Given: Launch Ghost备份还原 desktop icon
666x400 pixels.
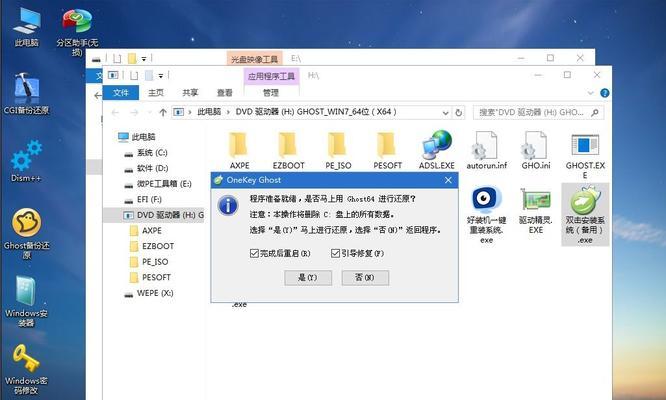Looking at the screenshot, I should (26, 234).
